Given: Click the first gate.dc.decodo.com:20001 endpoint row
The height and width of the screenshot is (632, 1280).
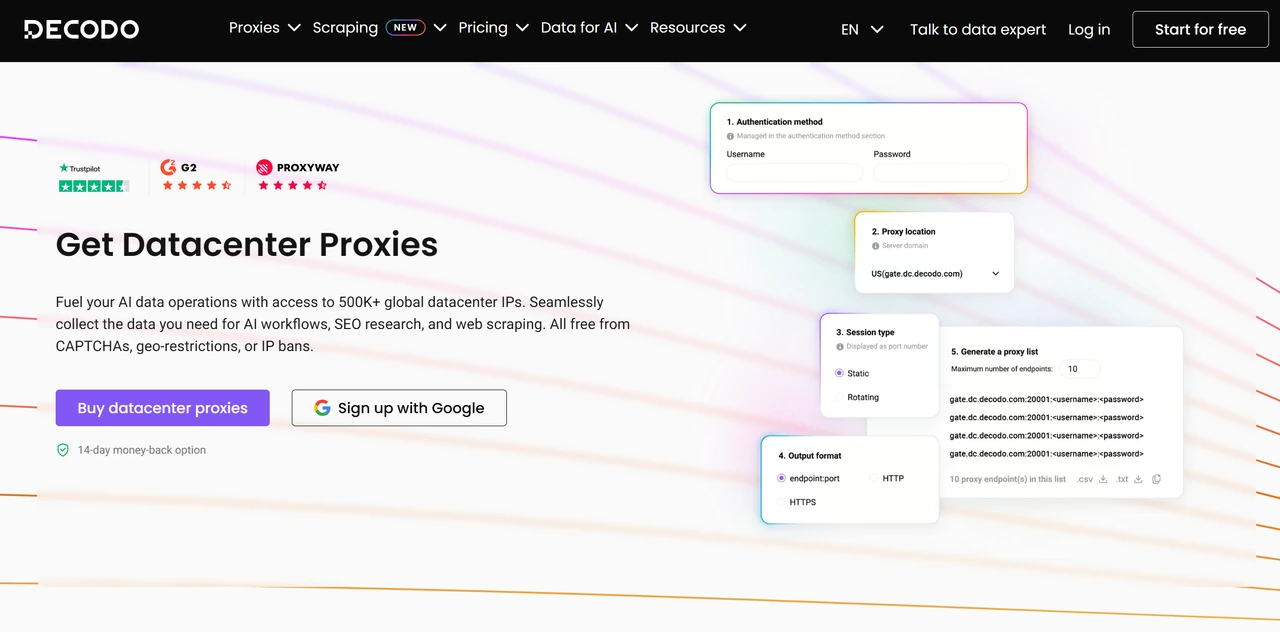Looking at the screenshot, I should [1046, 399].
